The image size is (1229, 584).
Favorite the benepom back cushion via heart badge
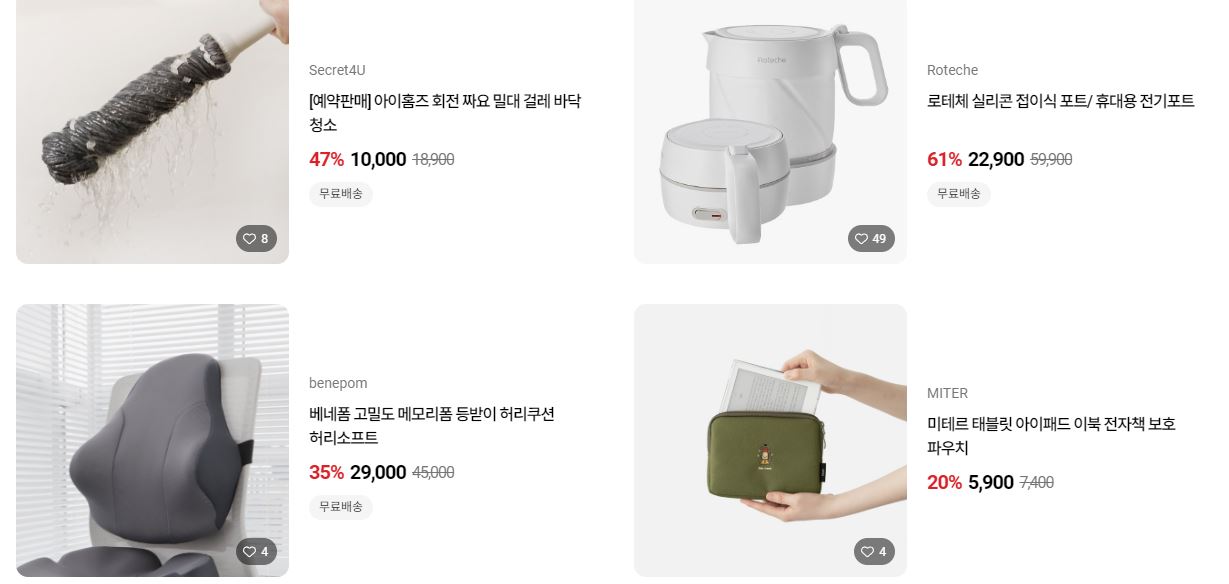pos(256,552)
